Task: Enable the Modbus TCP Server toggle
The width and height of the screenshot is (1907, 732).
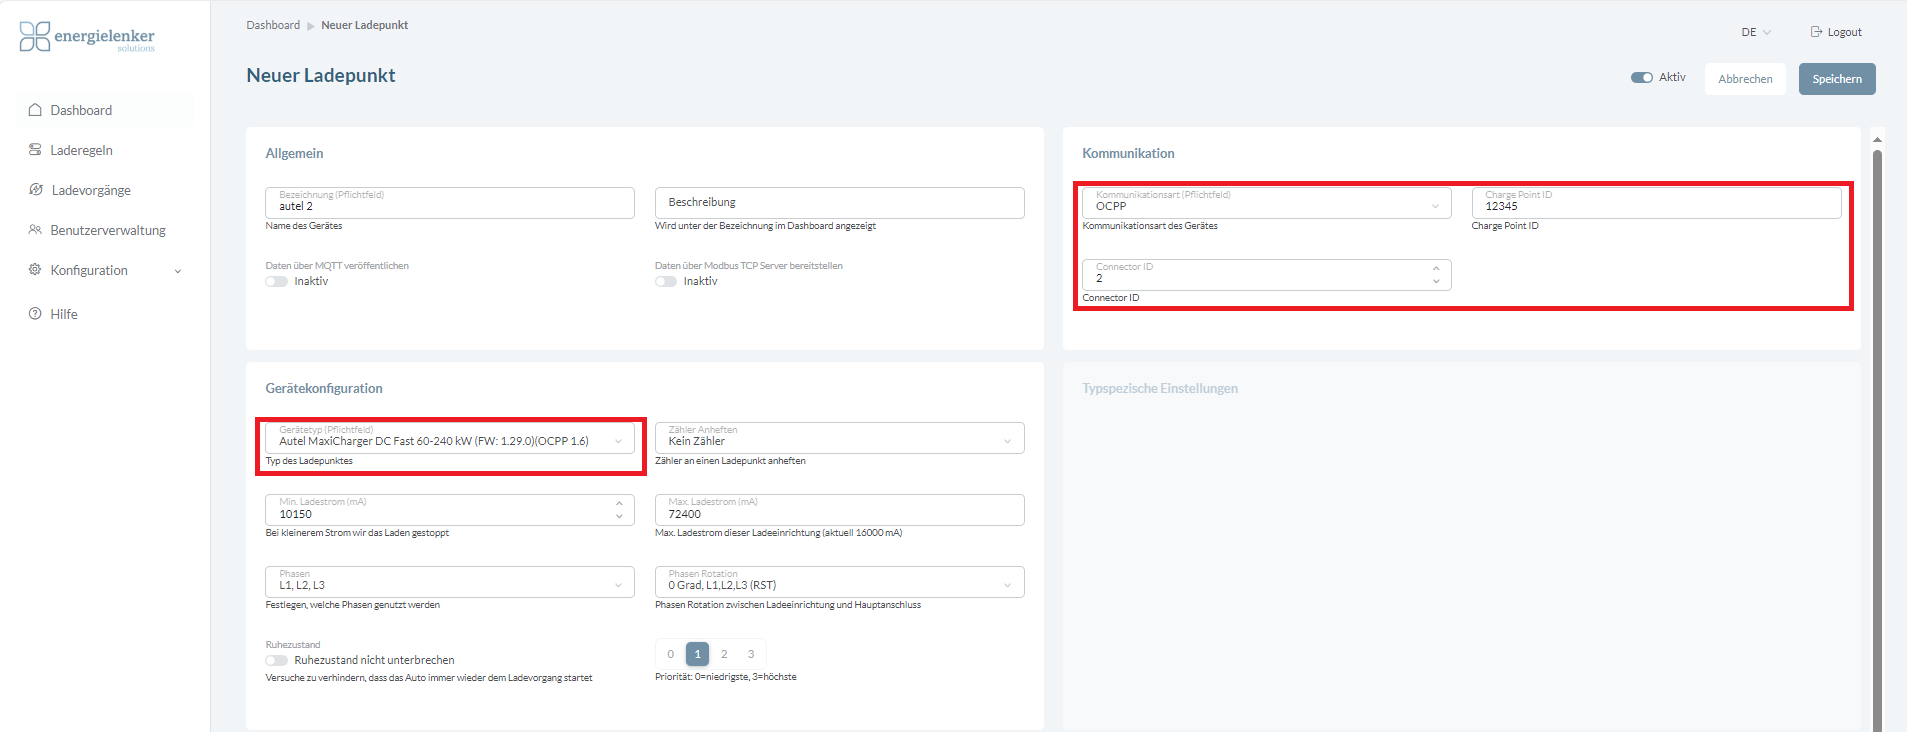Action: [x=666, y=282]
